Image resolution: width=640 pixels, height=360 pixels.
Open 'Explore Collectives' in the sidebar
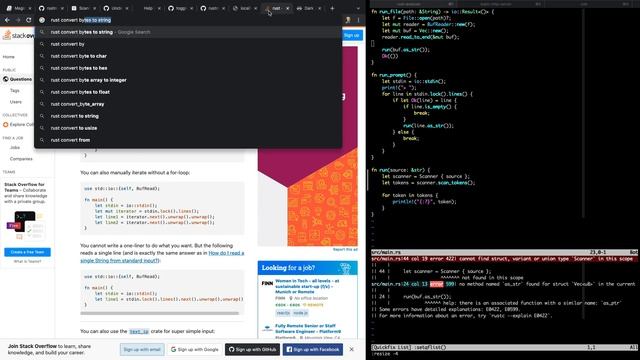coord(21,124)
